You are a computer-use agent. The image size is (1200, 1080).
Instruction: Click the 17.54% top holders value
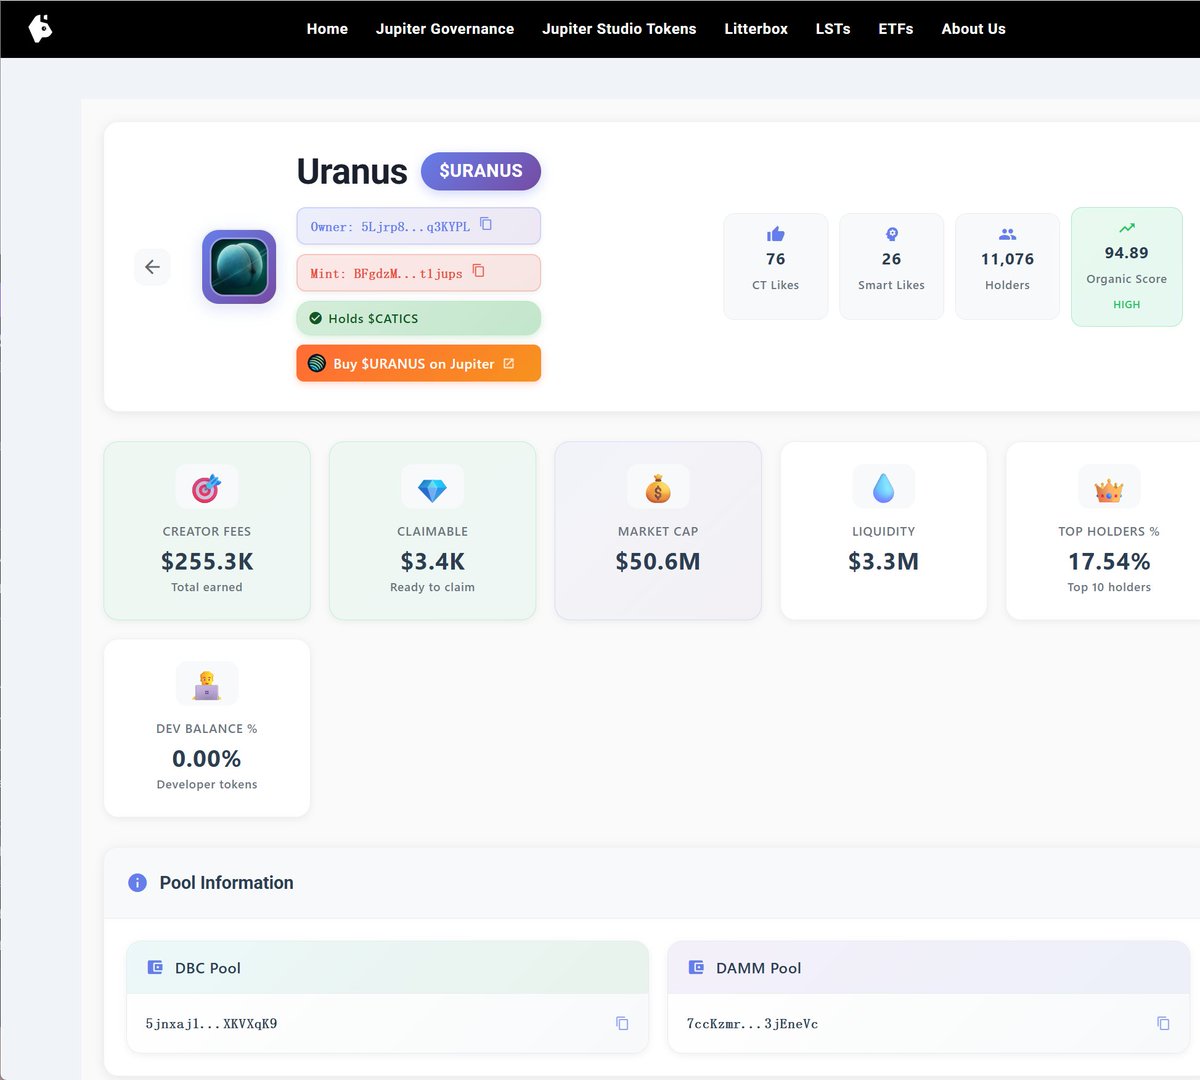point(1109,562)
